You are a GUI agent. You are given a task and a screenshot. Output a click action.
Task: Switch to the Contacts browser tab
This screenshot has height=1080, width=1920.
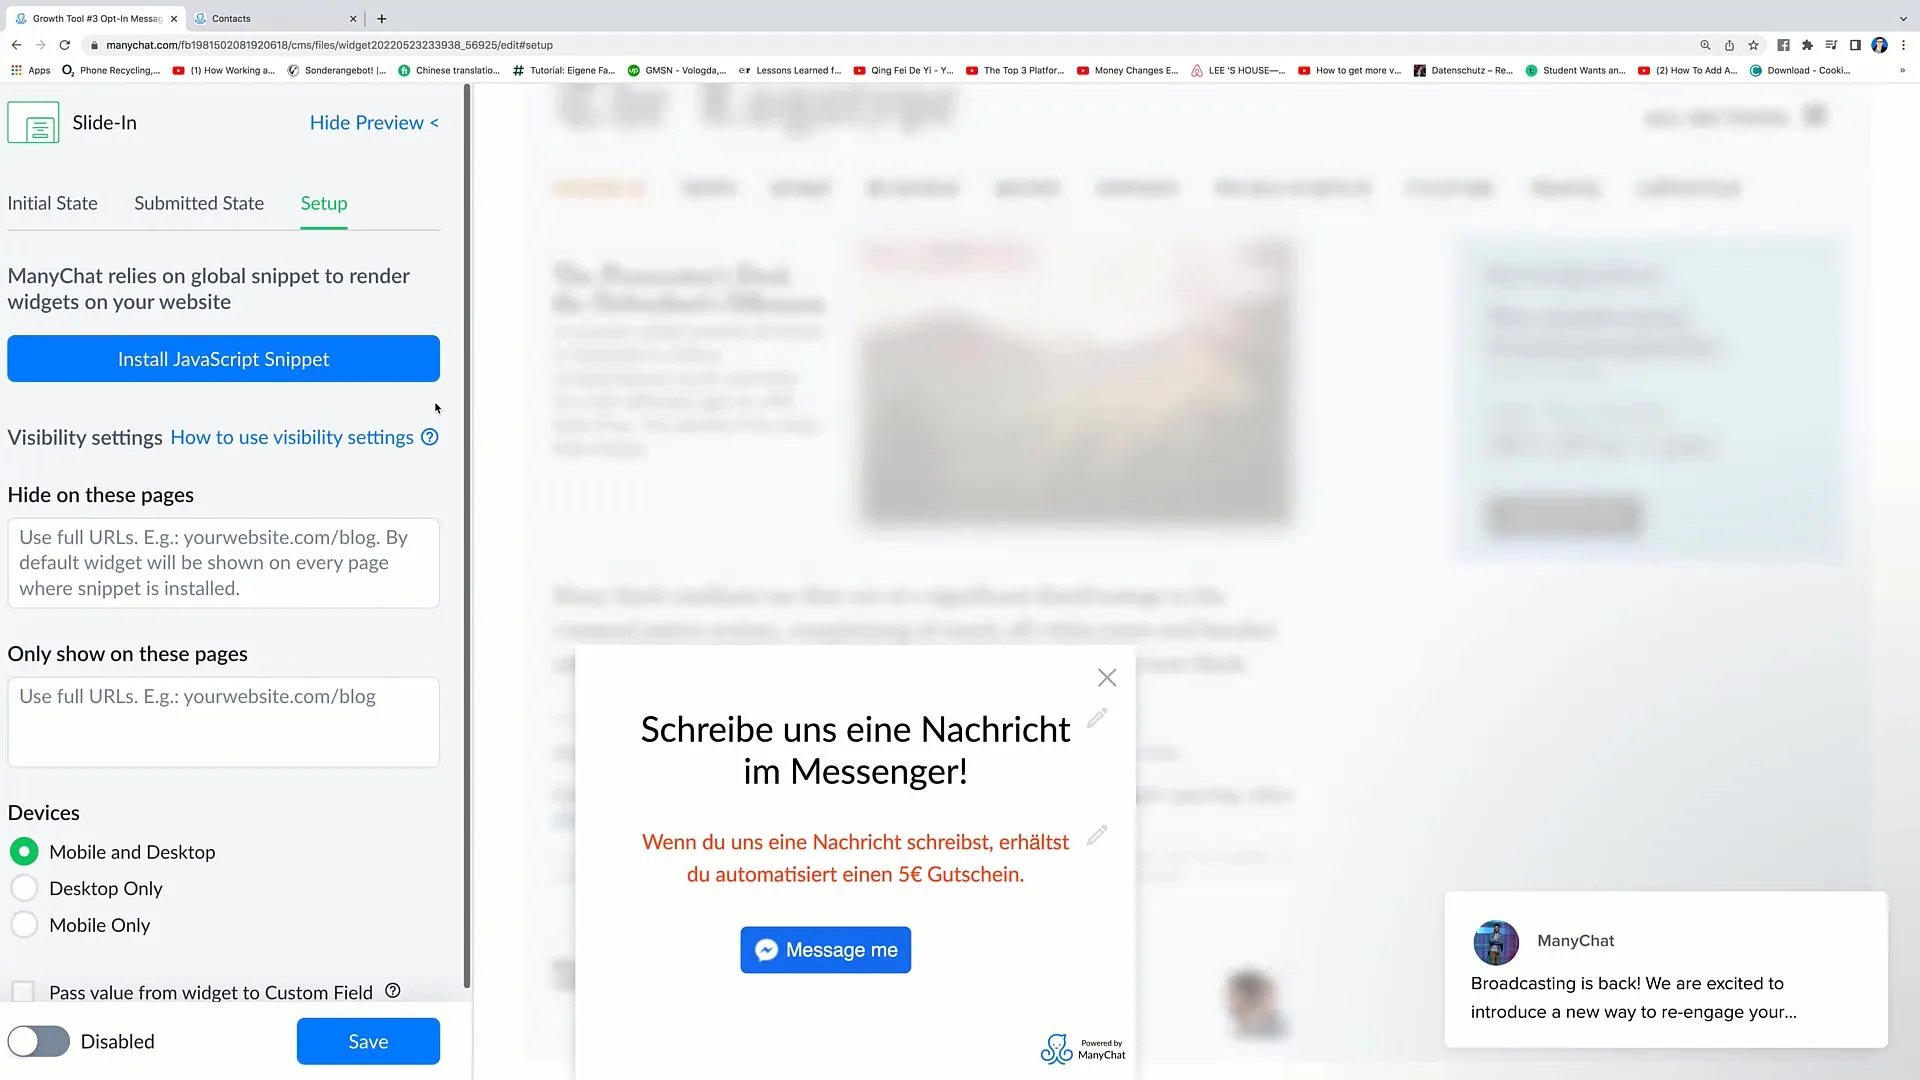(x=275, y=18)
